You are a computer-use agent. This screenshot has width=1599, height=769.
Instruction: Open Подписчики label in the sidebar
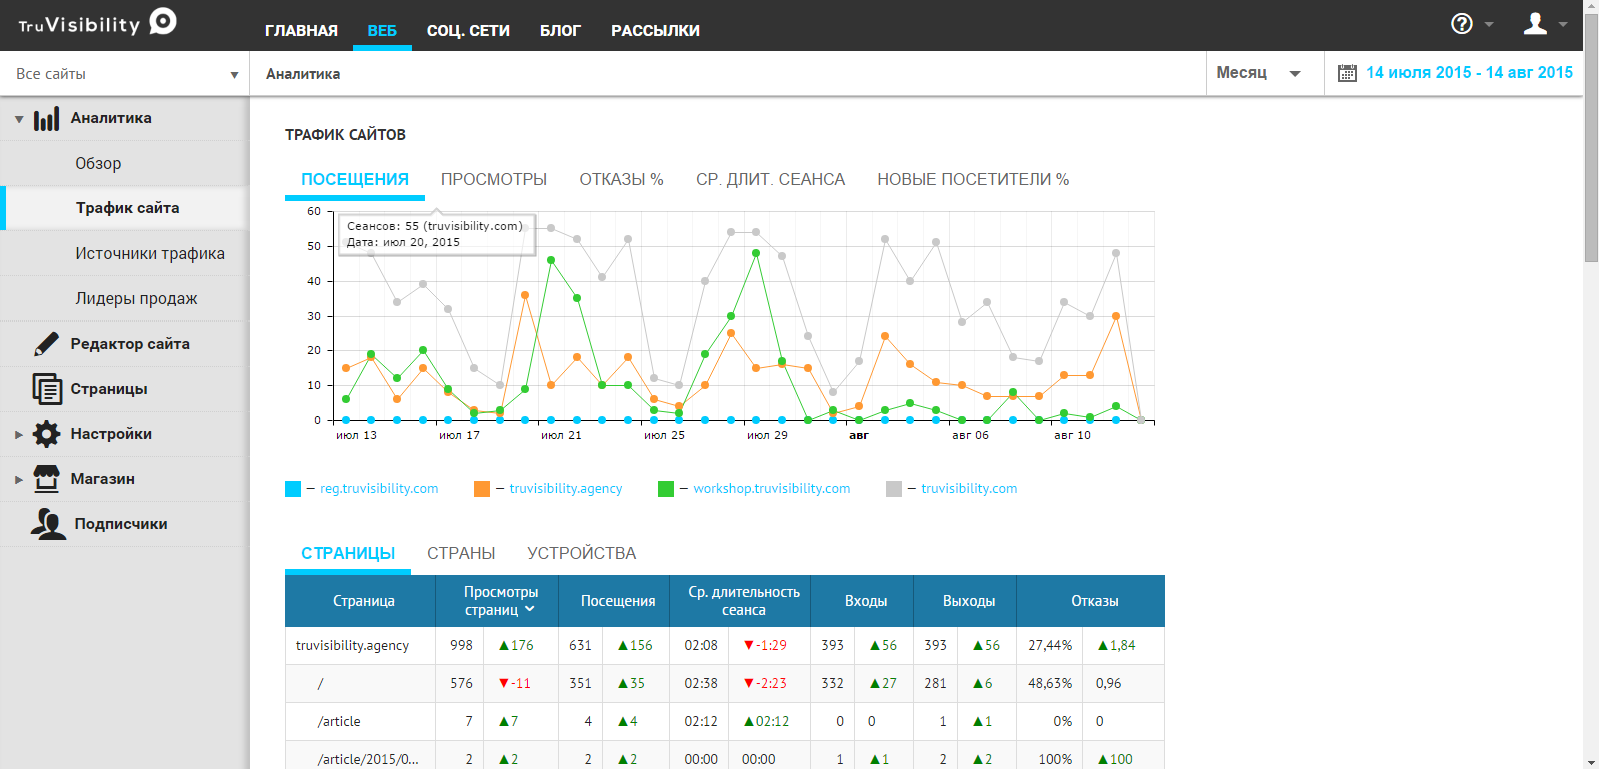point(121,524)
